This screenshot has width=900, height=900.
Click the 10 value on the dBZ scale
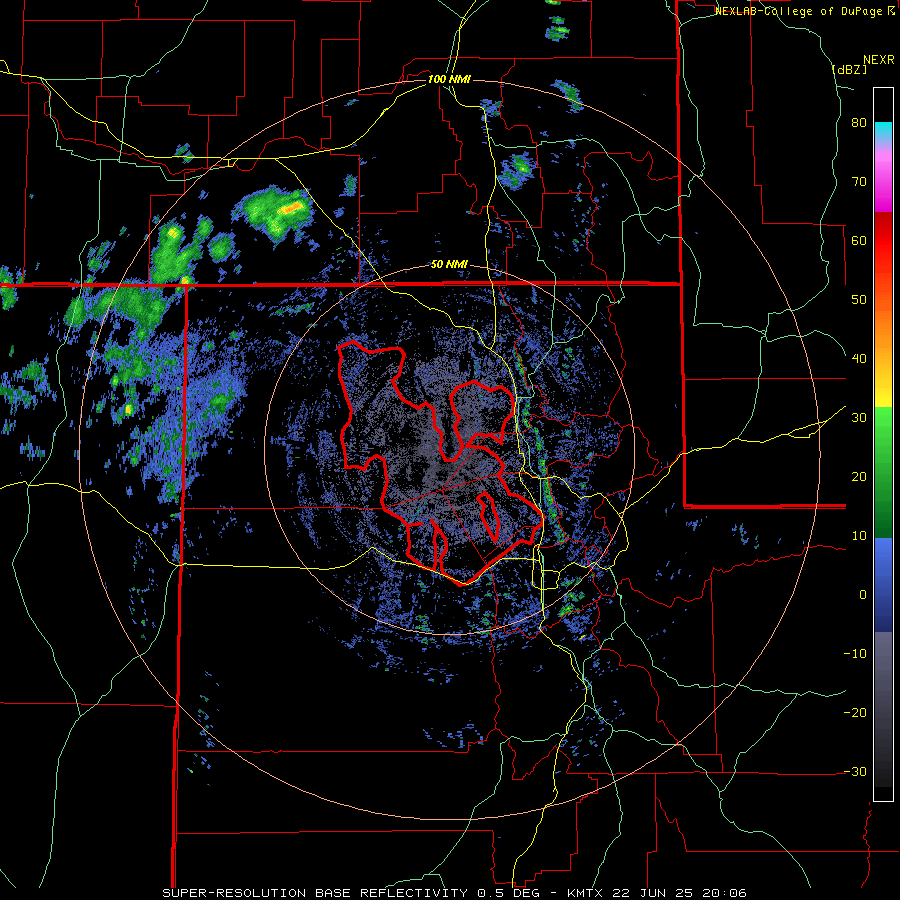tap(859, 536)
